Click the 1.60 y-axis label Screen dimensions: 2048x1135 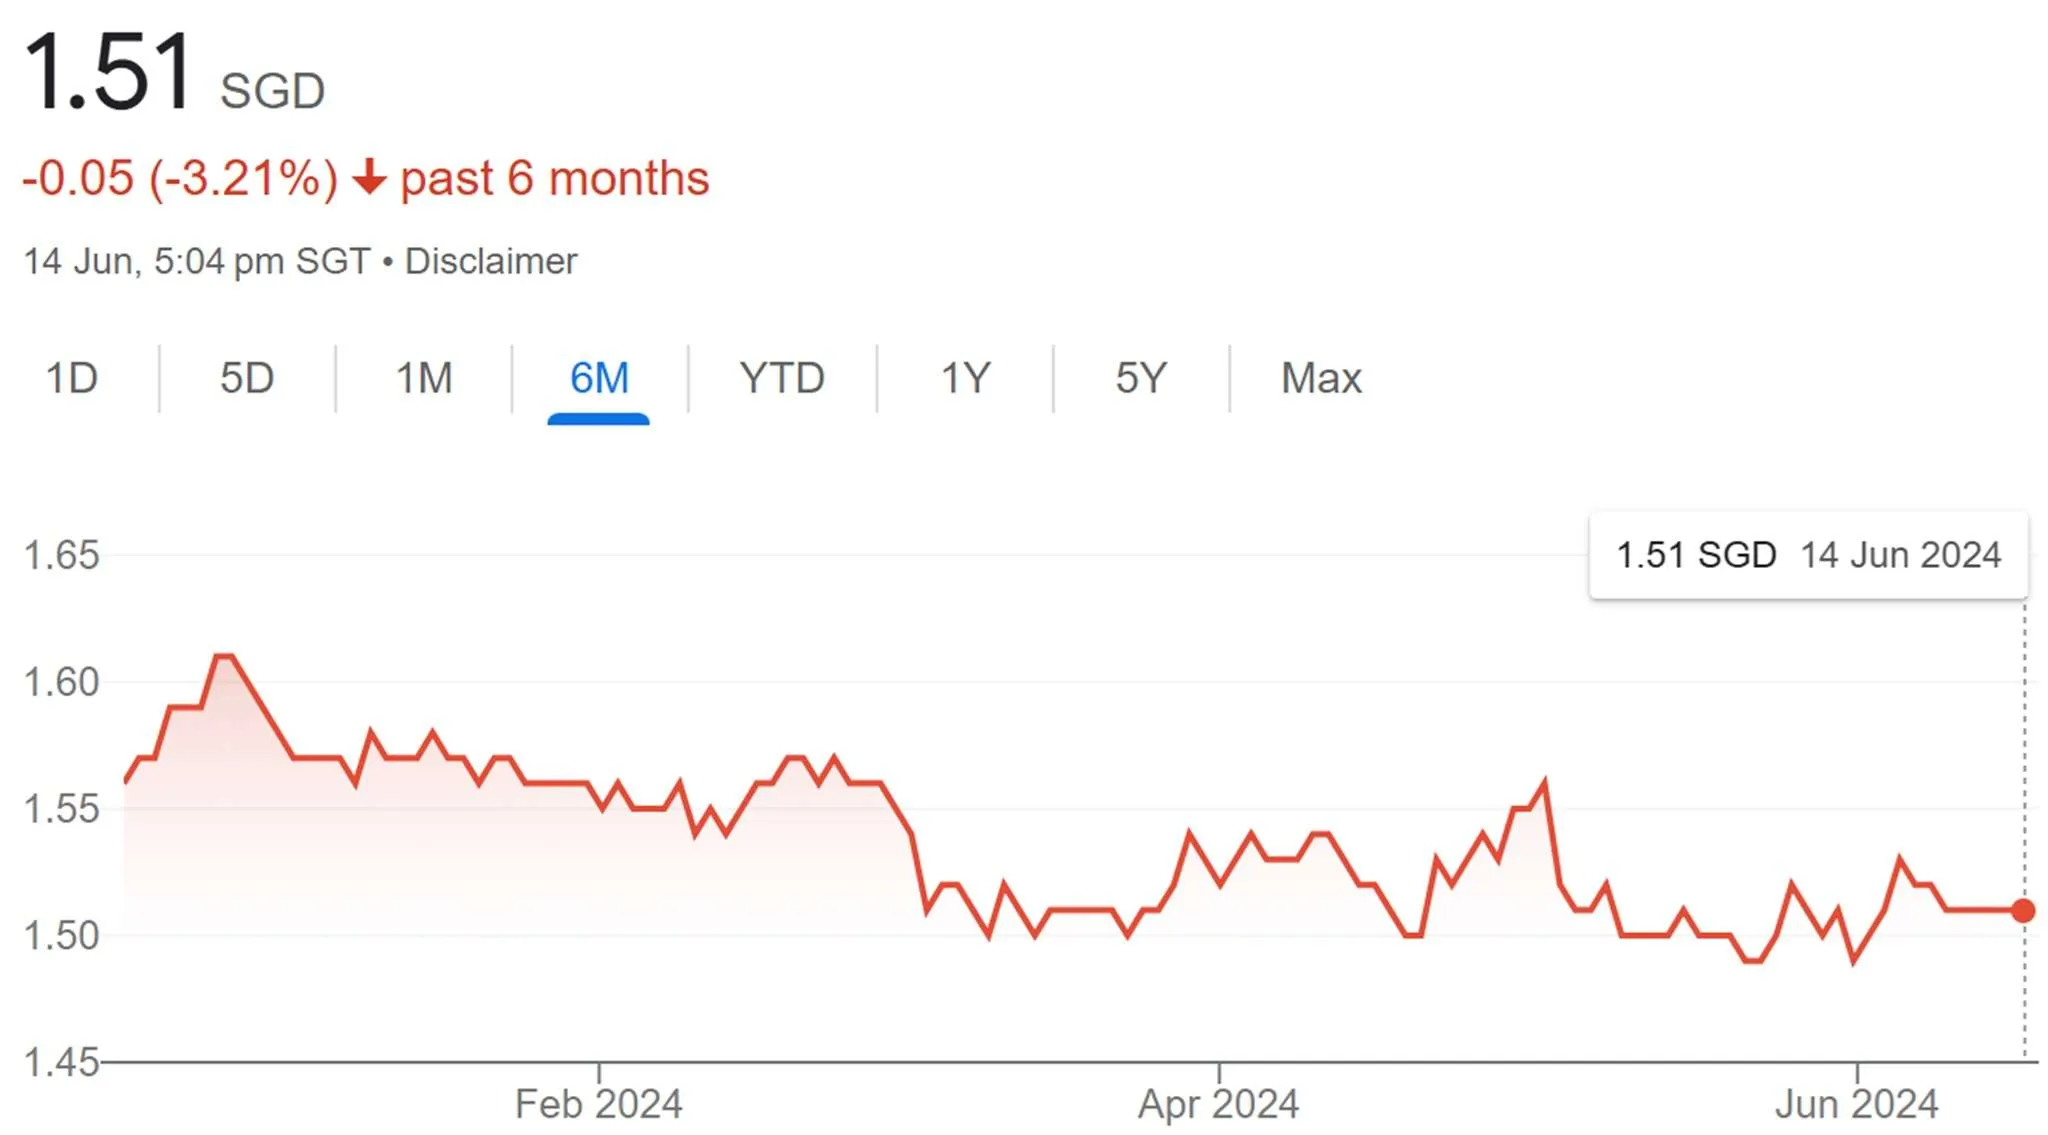[x=61, y=682]
